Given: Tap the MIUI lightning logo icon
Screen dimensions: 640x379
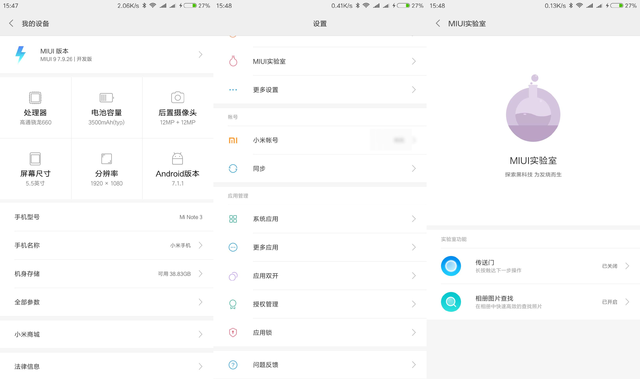Looking at the screenshot, I should 20,54.
